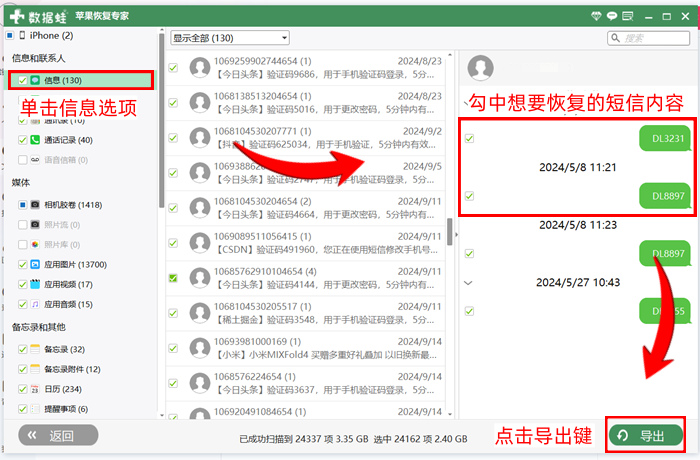The image size is (700, 460).
Task: Click the 提醒事项 reminders icon
Action: (35, 409)
